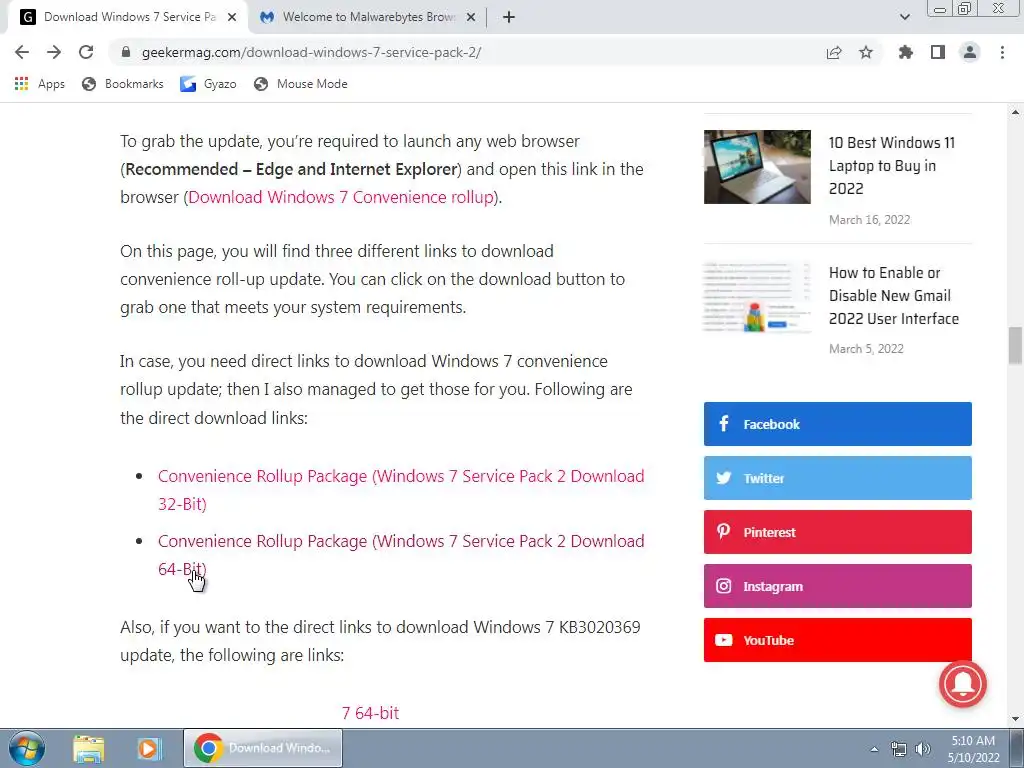
Task: Show hidden tray icons arrow
Action: tap(874, 749)
